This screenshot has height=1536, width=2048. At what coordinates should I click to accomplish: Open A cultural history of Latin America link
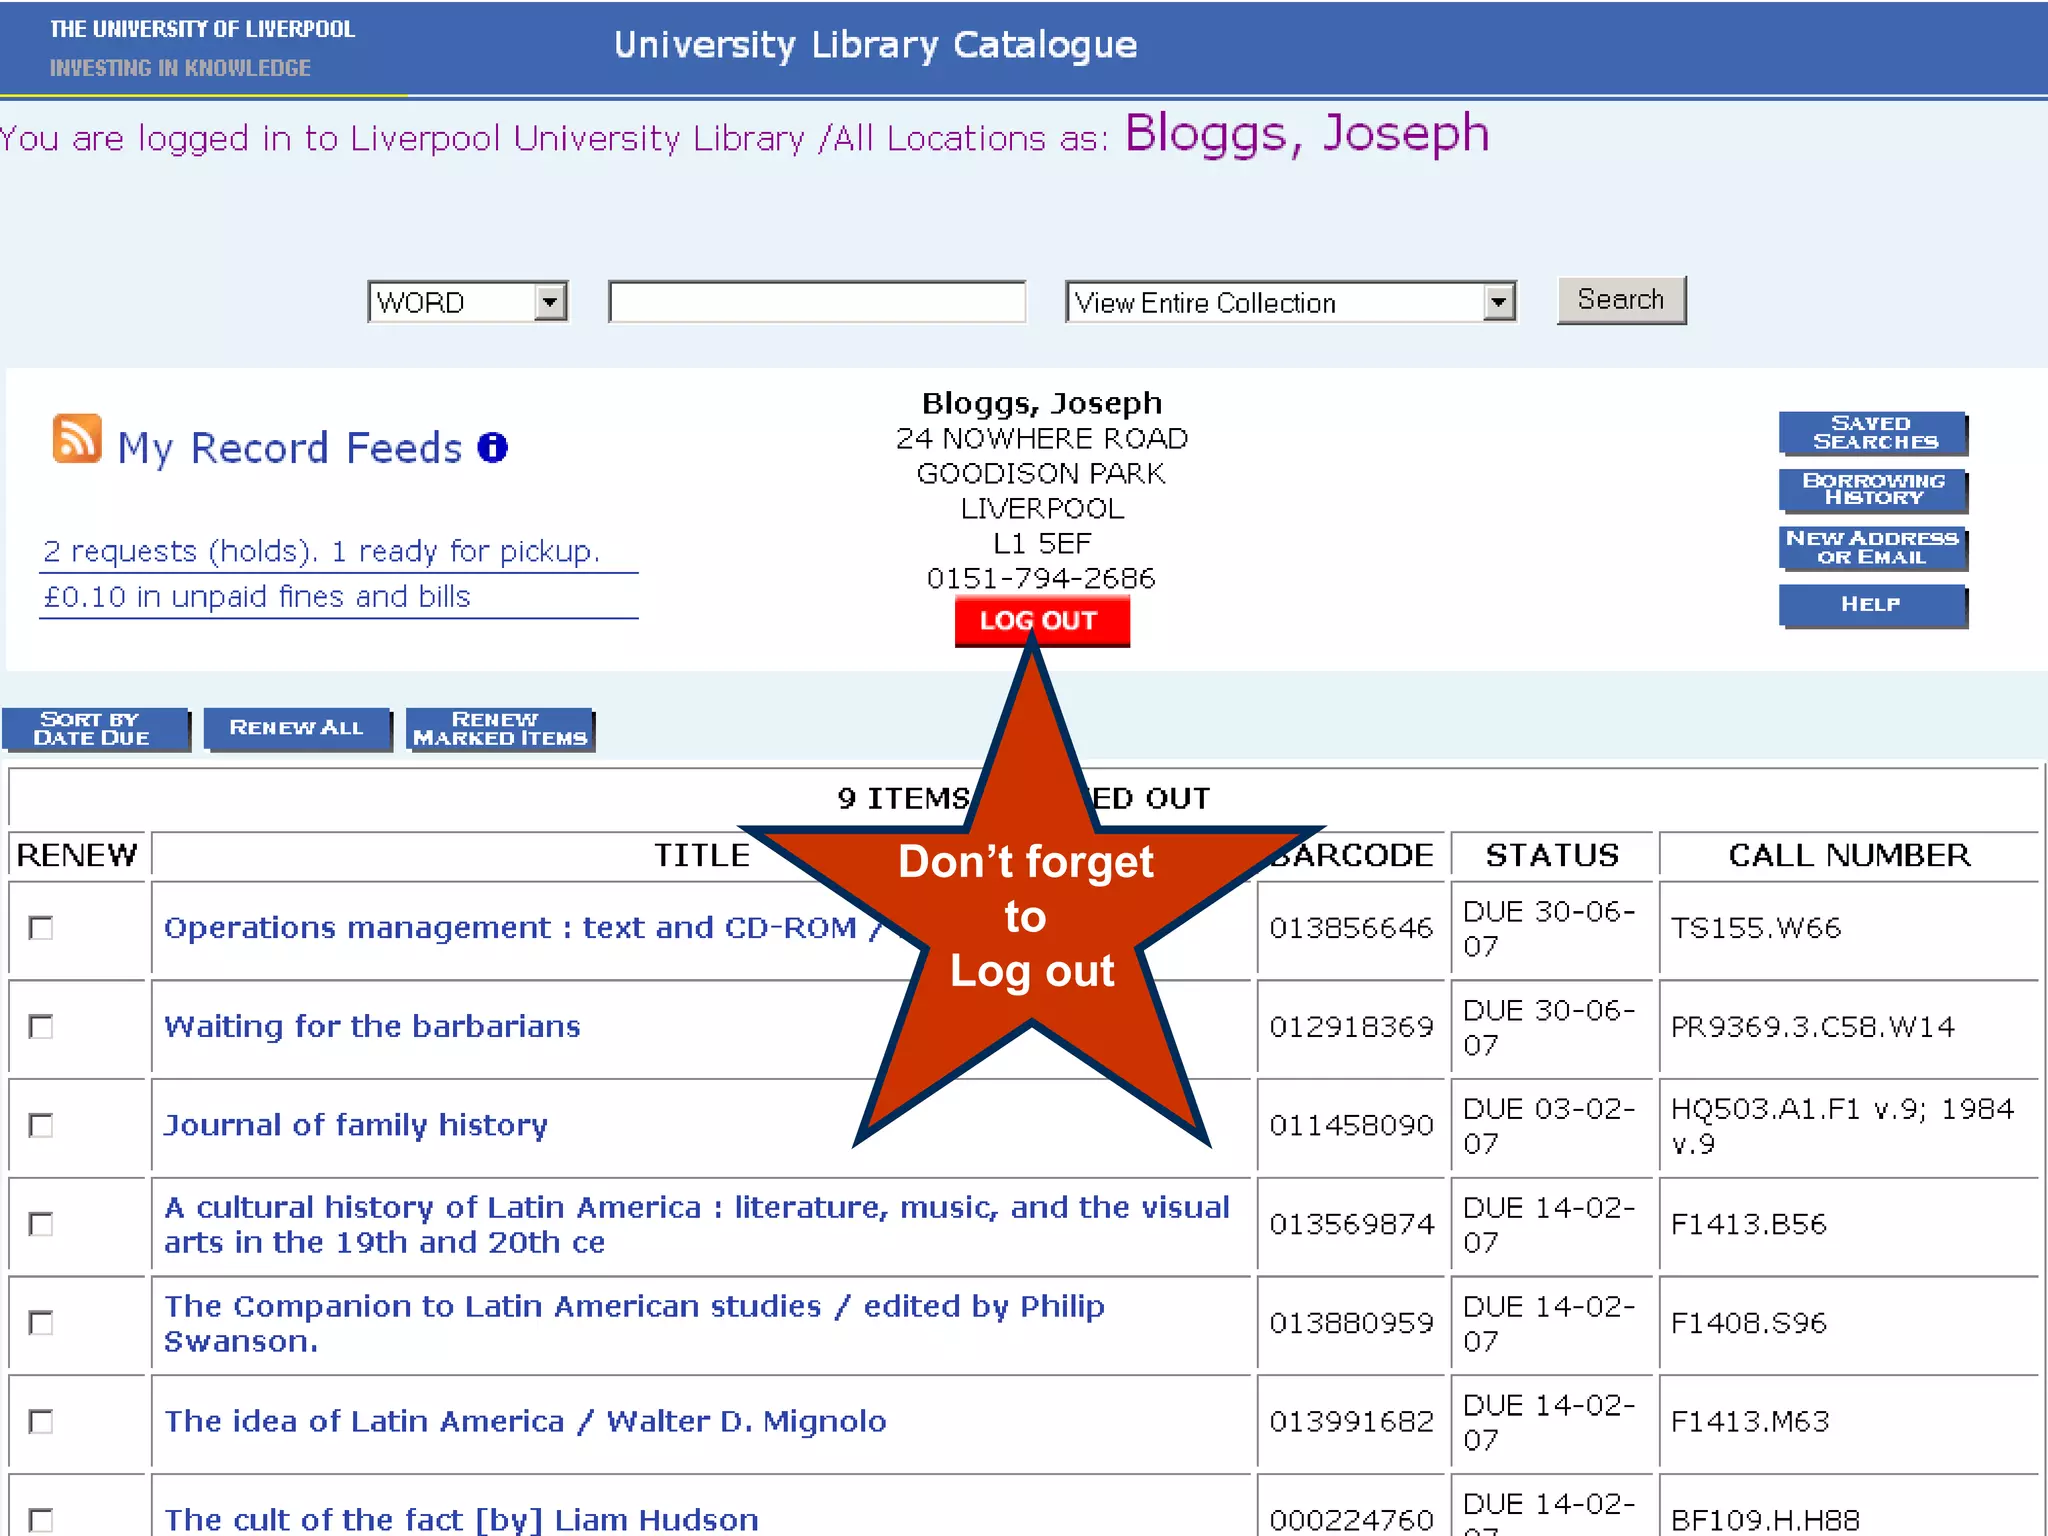click(x=697, y=1224)
